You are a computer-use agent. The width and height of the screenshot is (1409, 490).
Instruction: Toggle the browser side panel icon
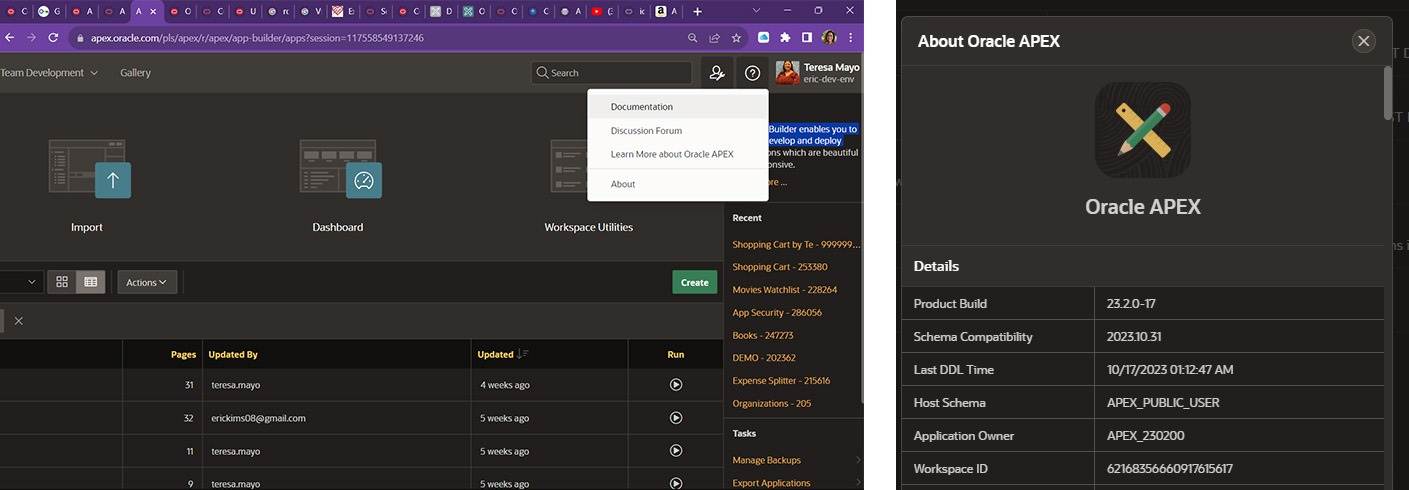pos(807,38)
